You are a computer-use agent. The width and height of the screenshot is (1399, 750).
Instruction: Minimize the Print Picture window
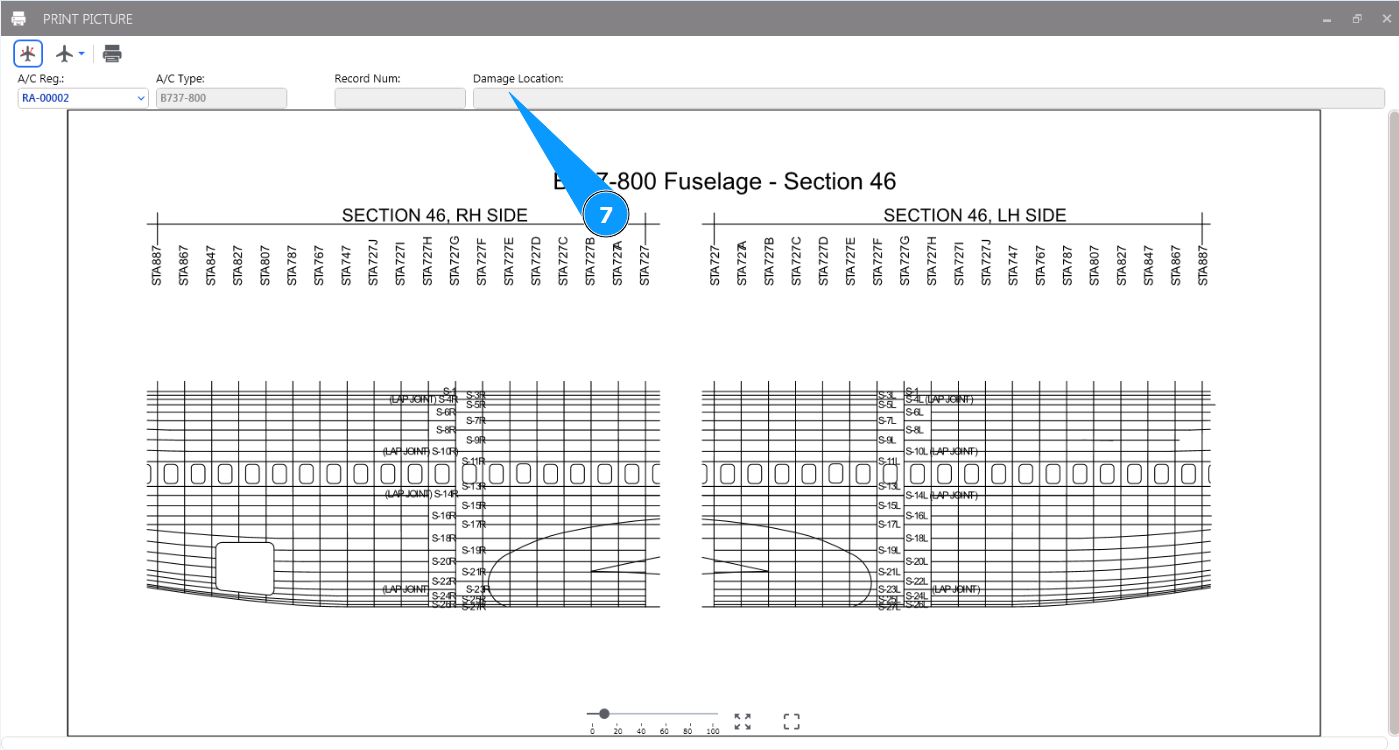pos(1327,19)
